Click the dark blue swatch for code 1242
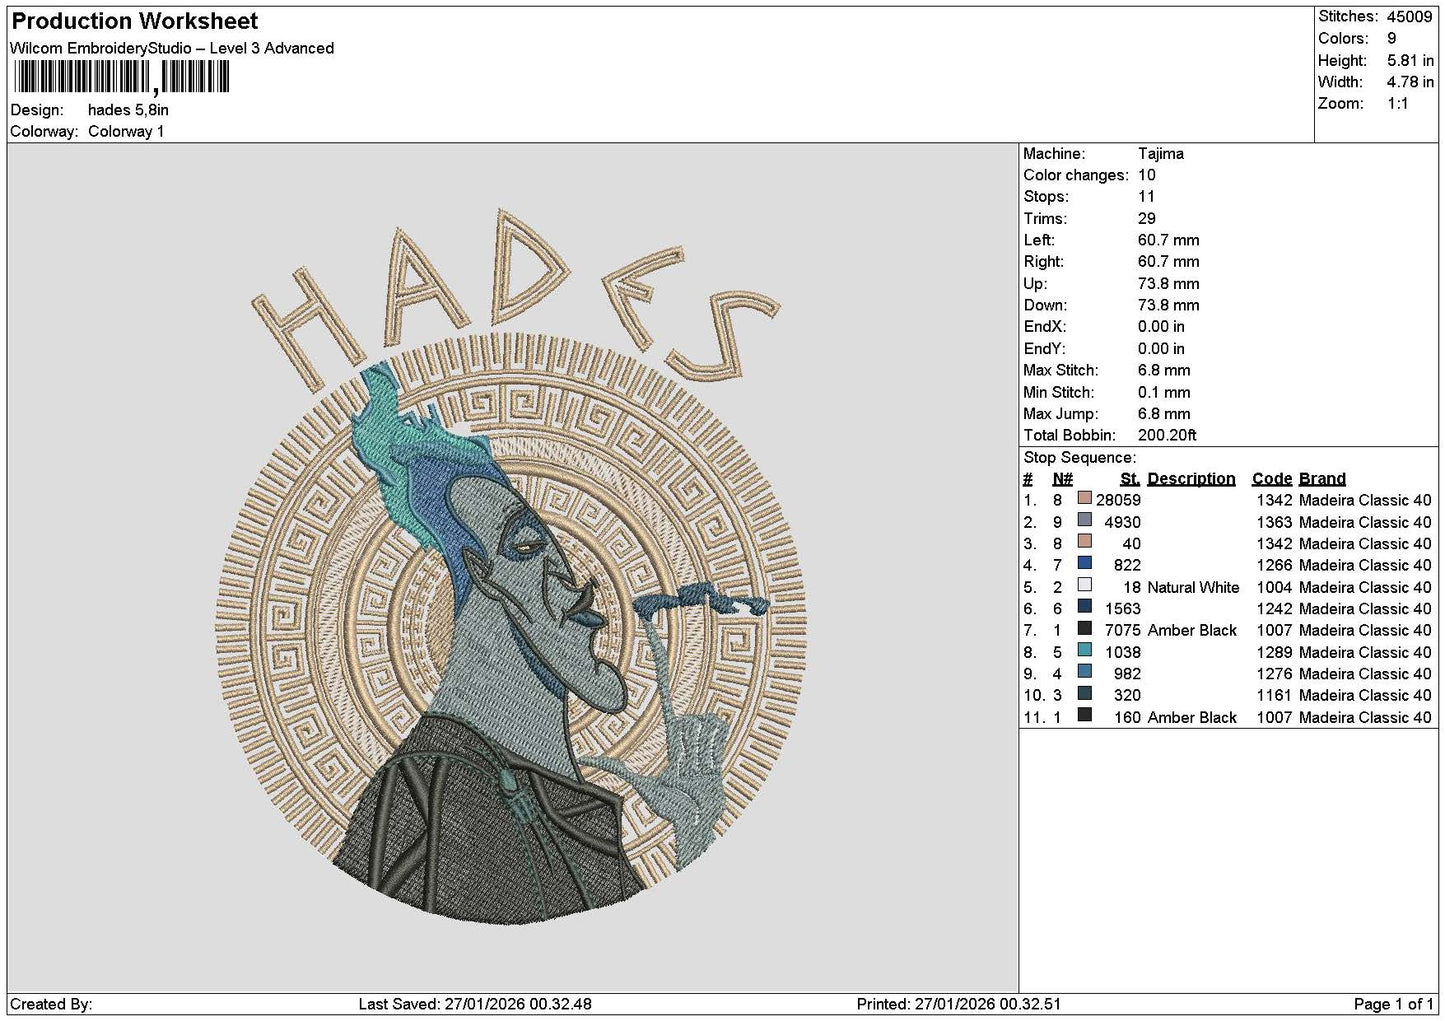 click(1084, 607)
